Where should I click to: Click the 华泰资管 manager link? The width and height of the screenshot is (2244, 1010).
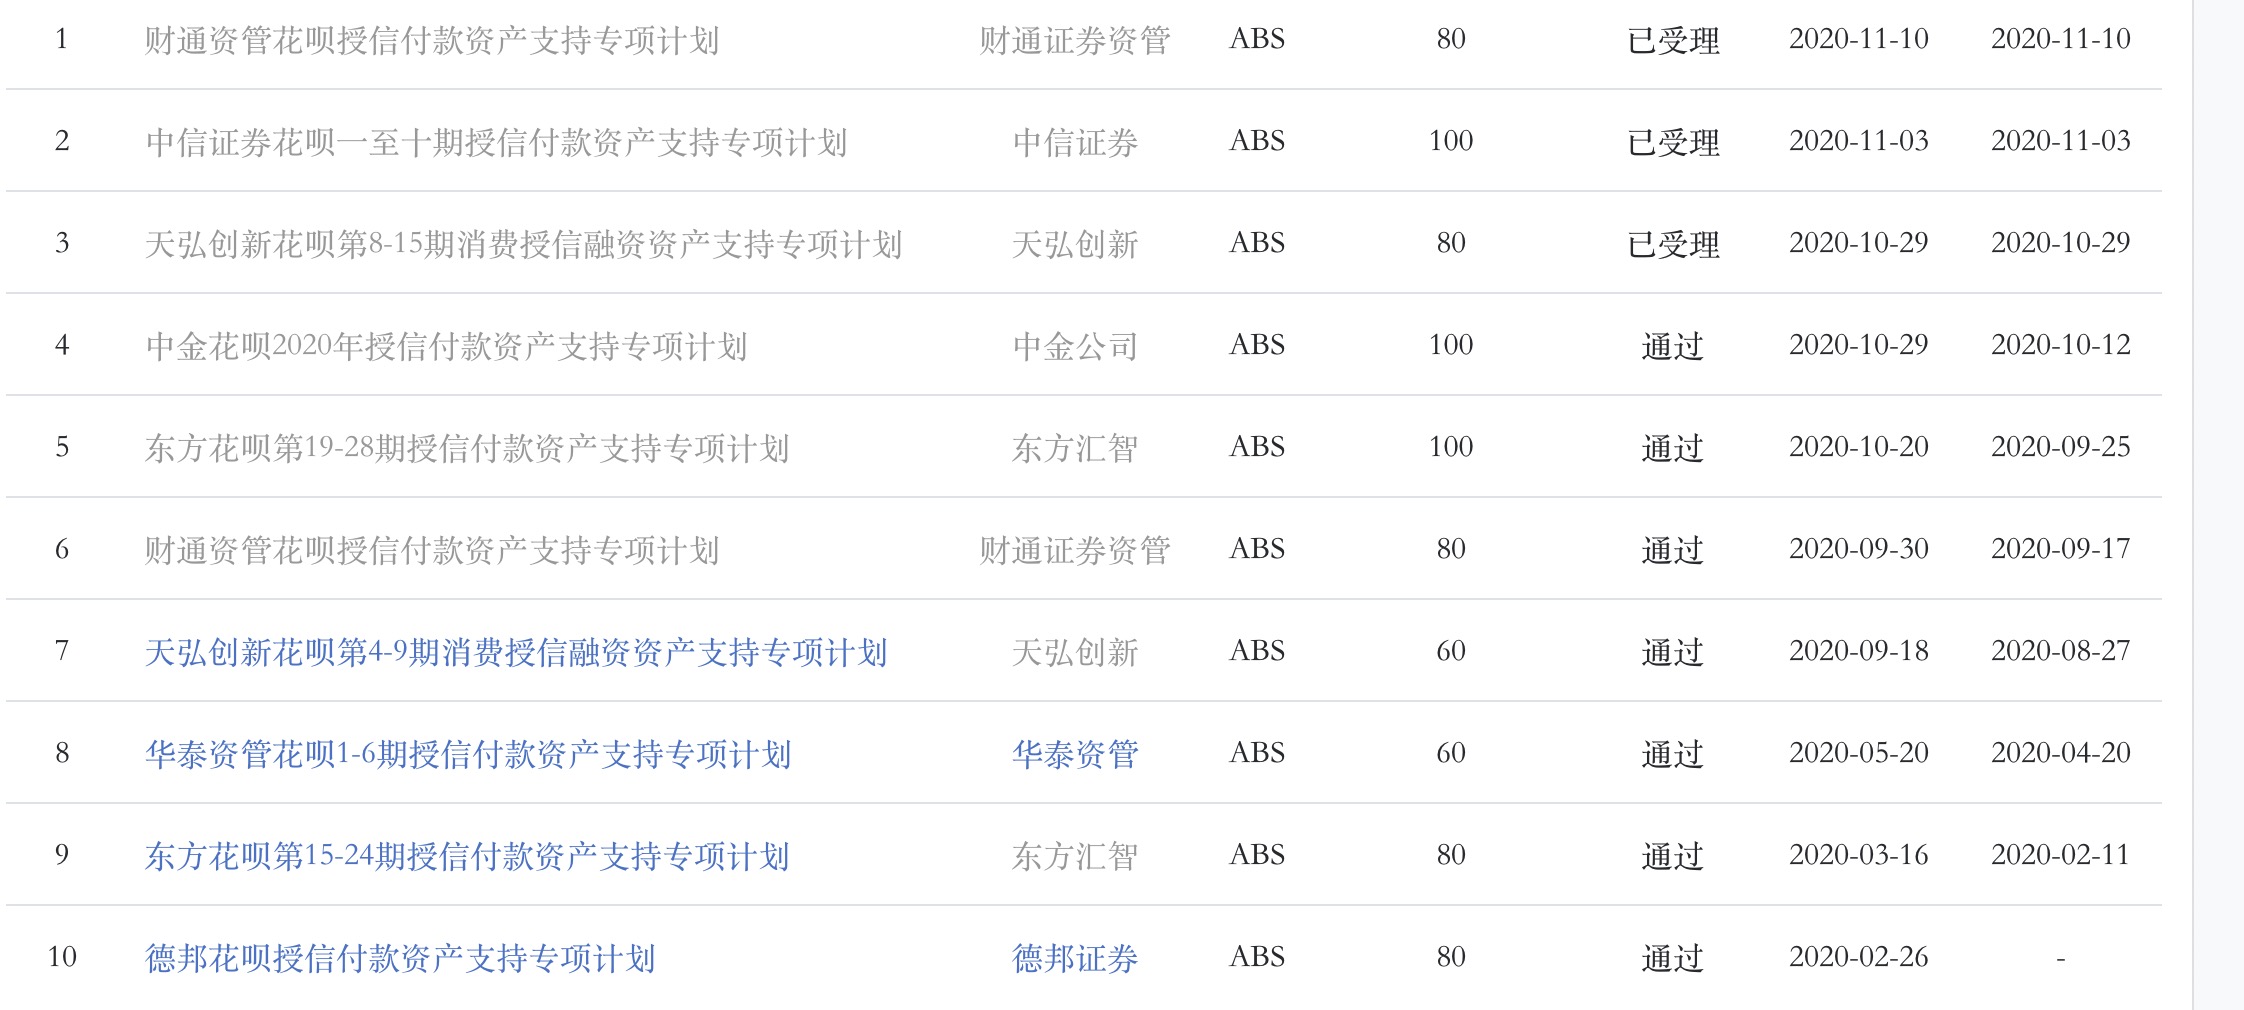tap(1075, 754)
